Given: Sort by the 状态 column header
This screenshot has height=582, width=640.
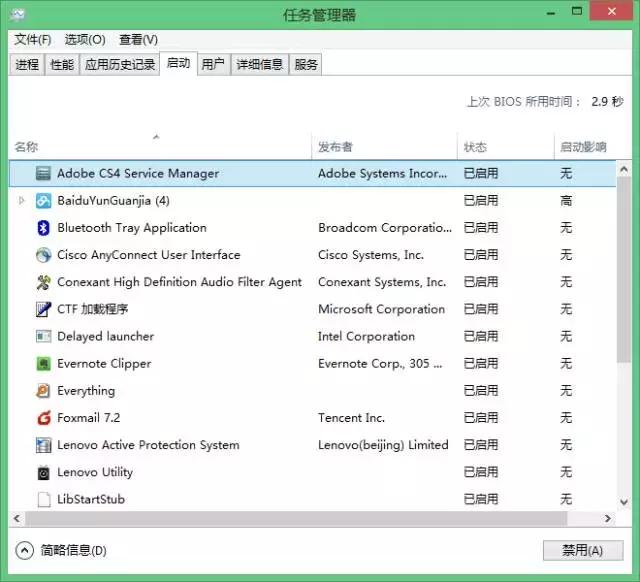Looking at the screenshot, I should [x=505, y=146].
